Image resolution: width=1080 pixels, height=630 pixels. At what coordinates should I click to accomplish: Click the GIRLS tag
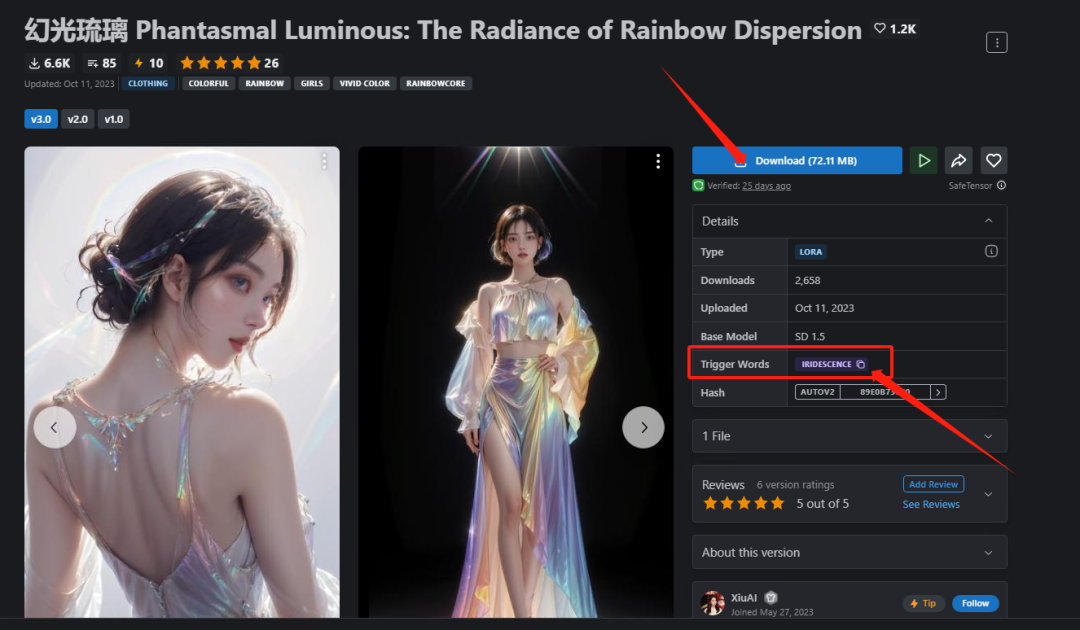click(311, 83)
